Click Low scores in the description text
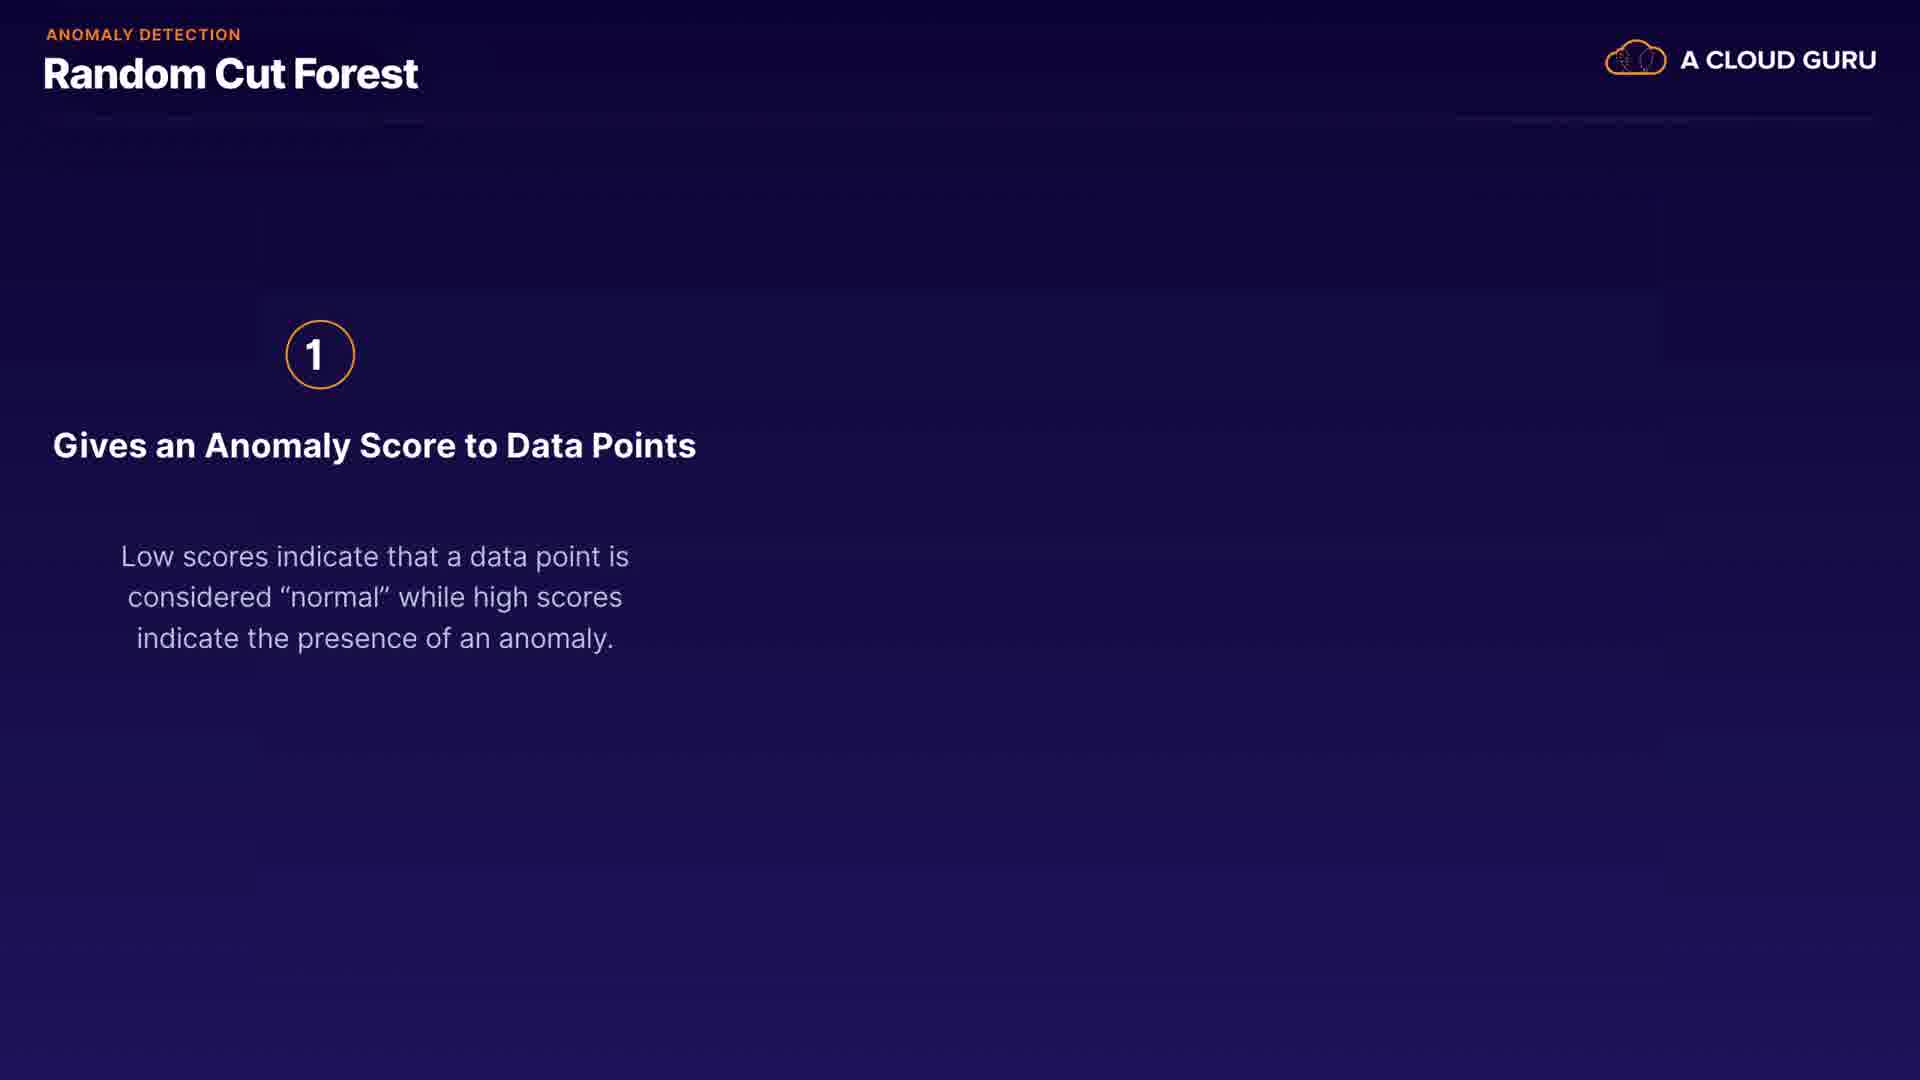 tap(194, 557)
